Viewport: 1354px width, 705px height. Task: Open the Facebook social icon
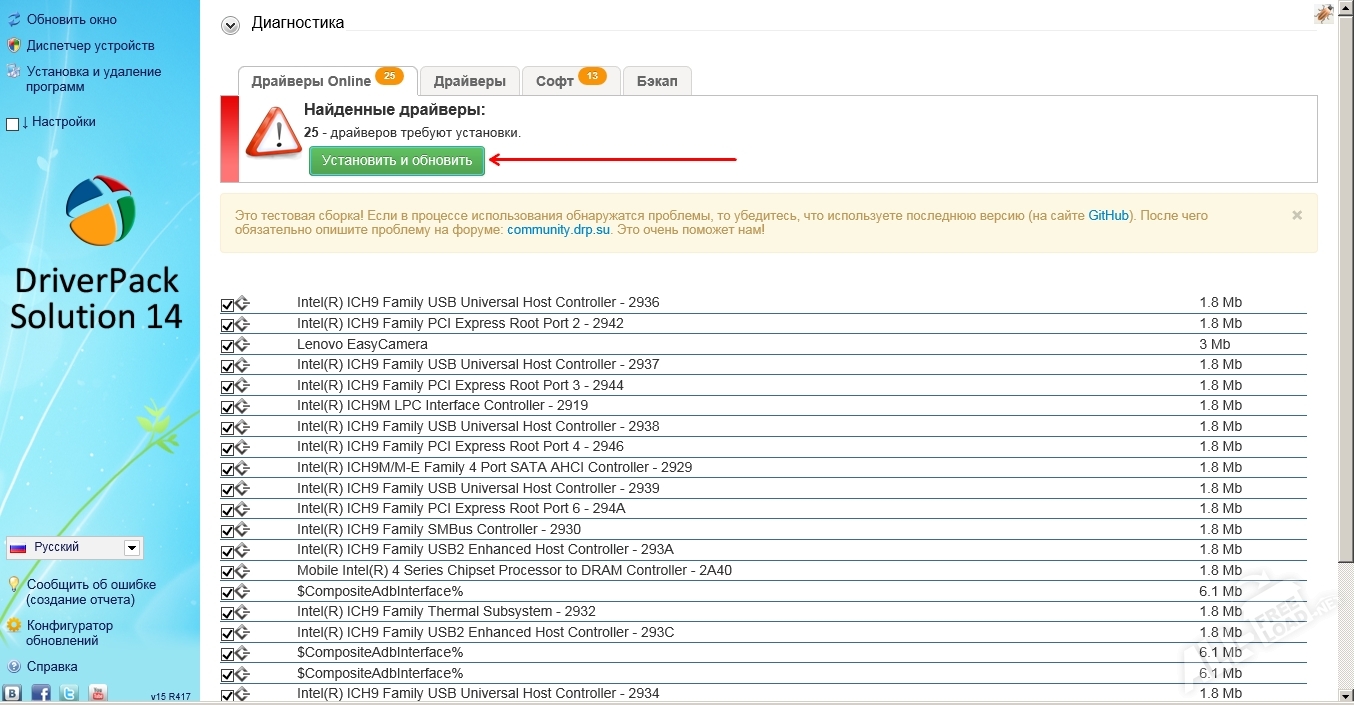[41, 692]
